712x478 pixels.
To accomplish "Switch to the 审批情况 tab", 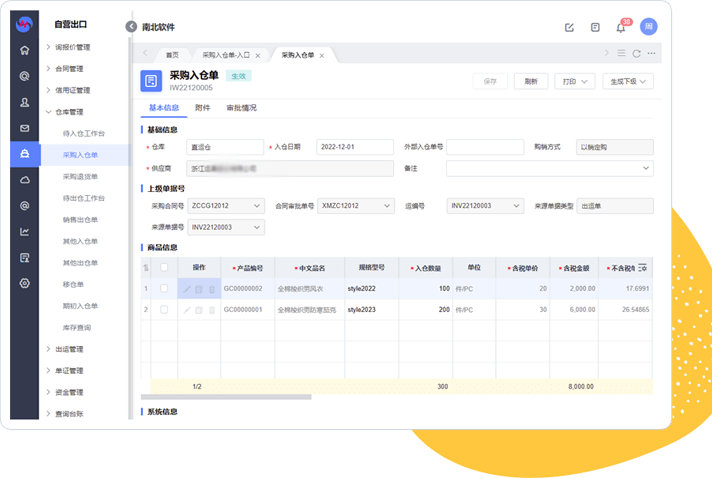I will point(241,107).
